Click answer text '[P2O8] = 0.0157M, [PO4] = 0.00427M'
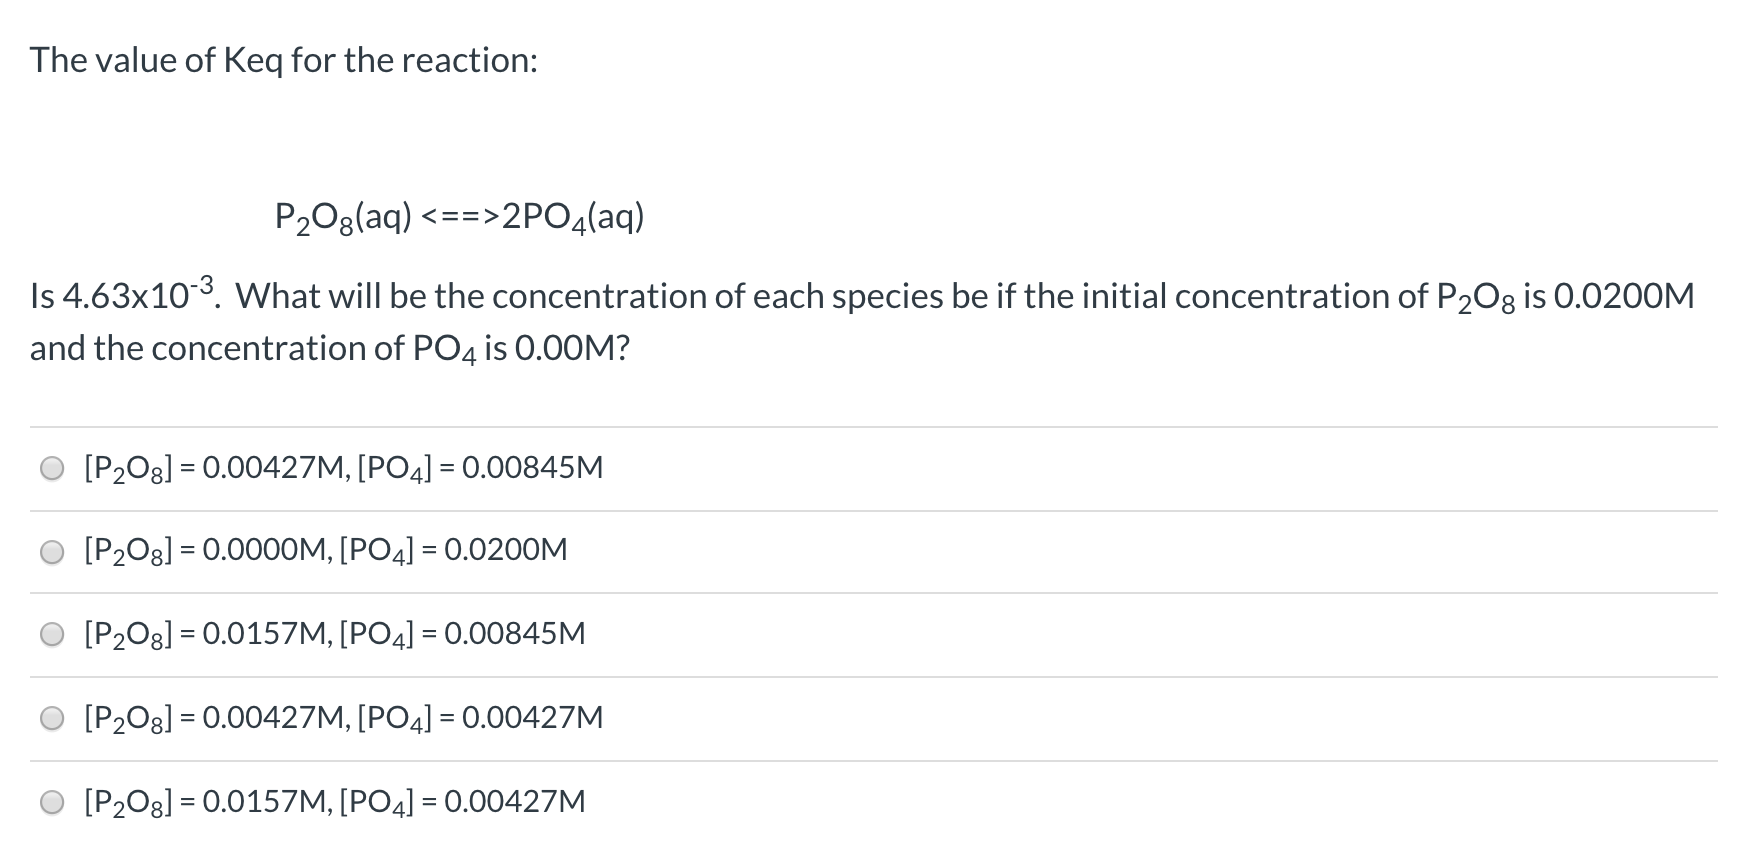The width and height of the screenshot is (1750, 864). click(336, 802)
